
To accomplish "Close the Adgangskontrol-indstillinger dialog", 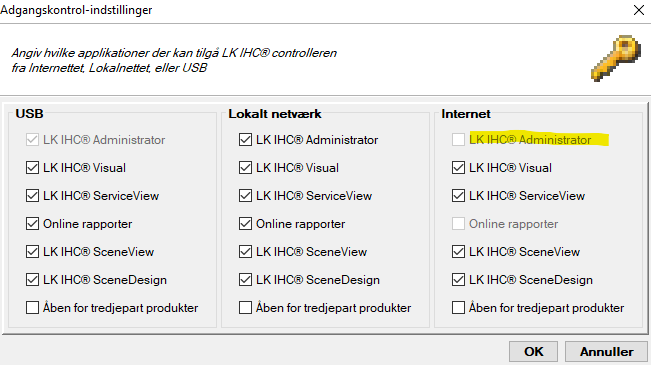I will (x=639, y=10).
